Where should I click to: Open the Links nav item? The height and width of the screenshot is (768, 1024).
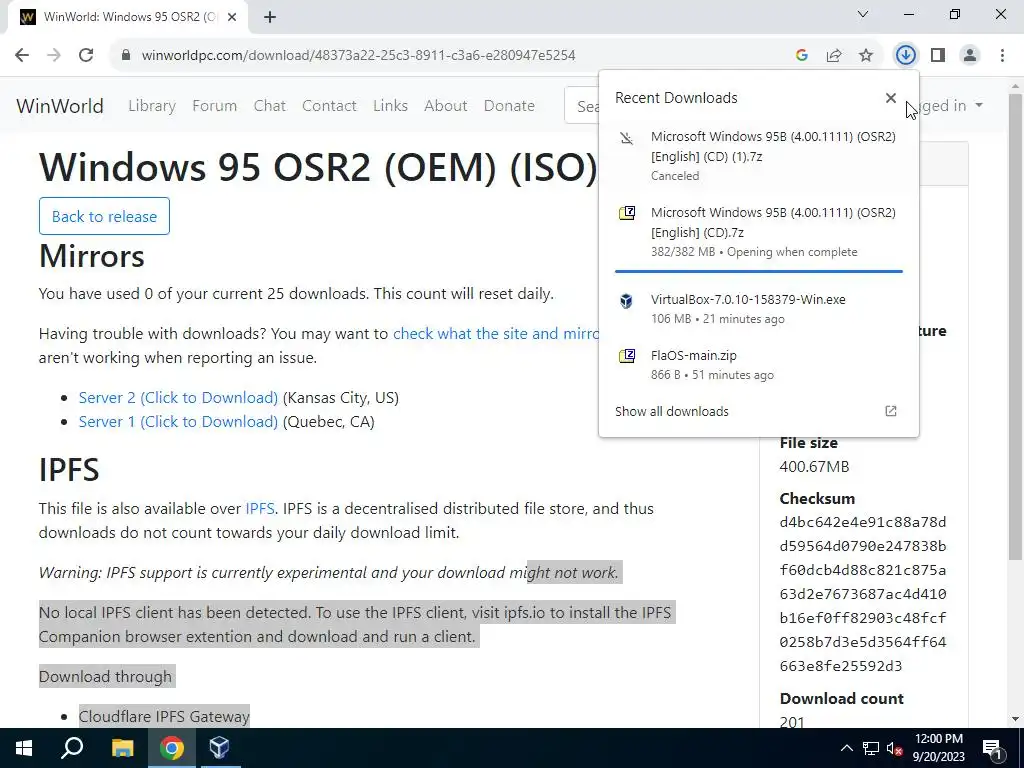tap(391, 106)
